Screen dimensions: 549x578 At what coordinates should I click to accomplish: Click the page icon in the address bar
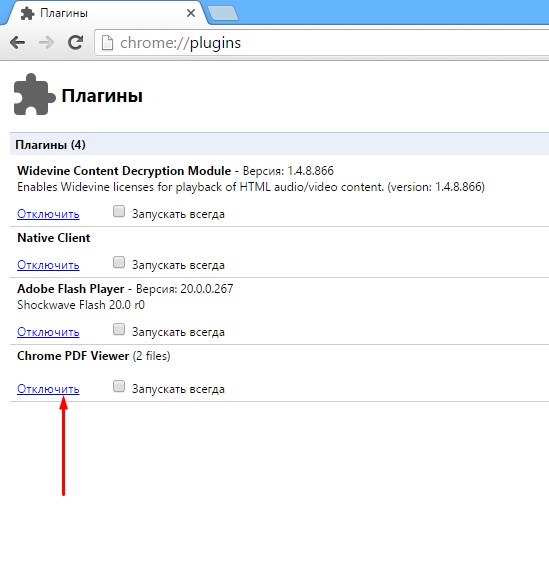pyautogui.click(x=107, y=43)
